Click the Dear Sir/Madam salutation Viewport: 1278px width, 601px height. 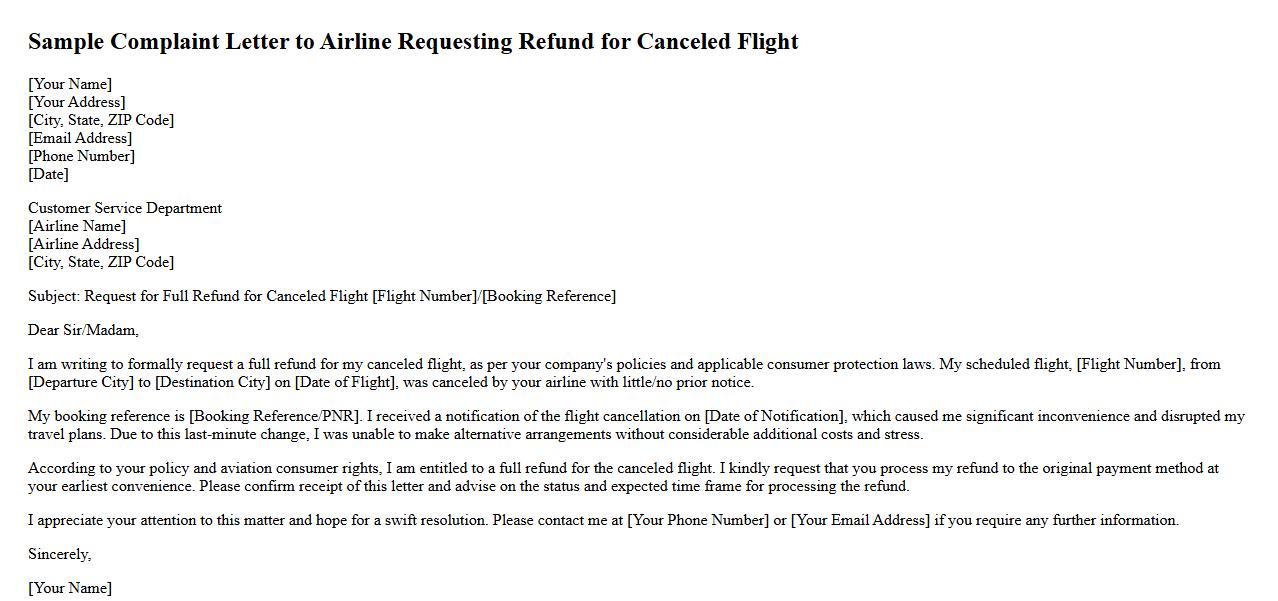pos(83,330)
